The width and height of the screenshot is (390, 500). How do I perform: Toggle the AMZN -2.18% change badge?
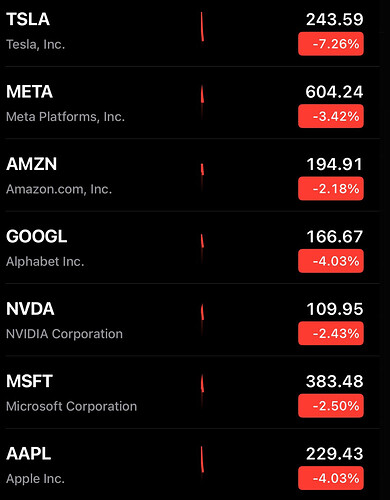point(331,189)
